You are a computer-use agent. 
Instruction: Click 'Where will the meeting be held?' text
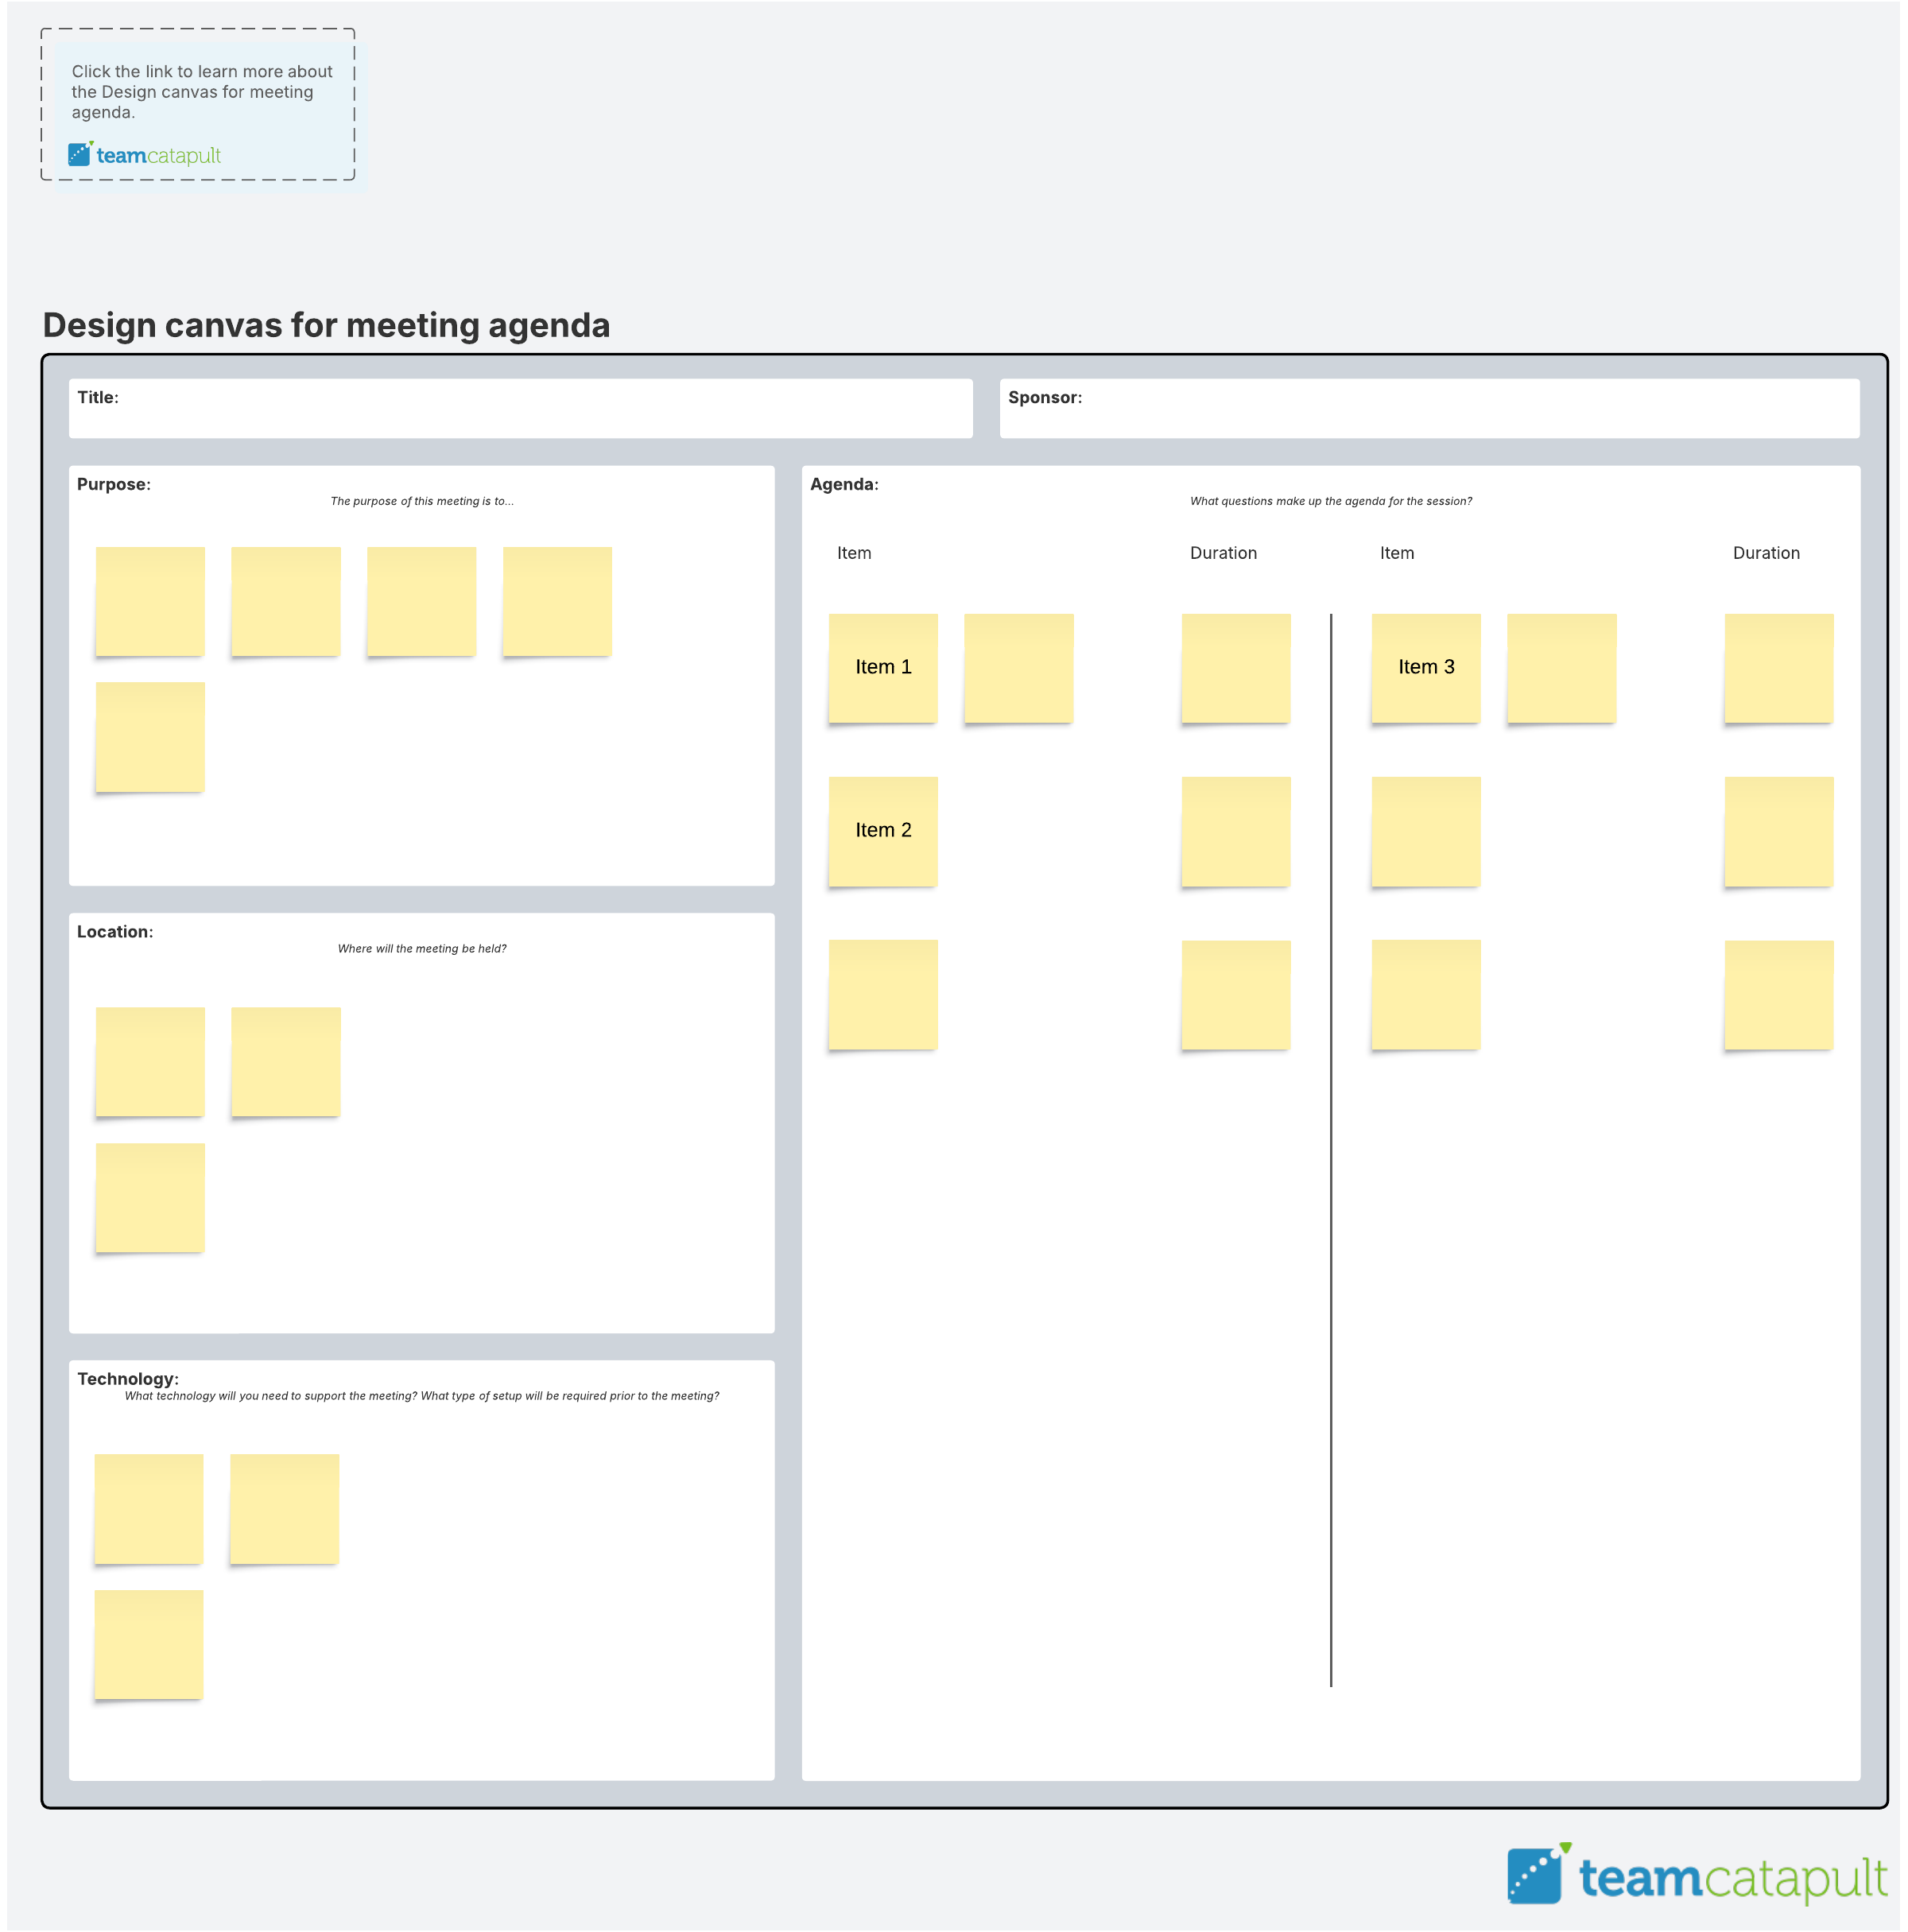point(422,948)
